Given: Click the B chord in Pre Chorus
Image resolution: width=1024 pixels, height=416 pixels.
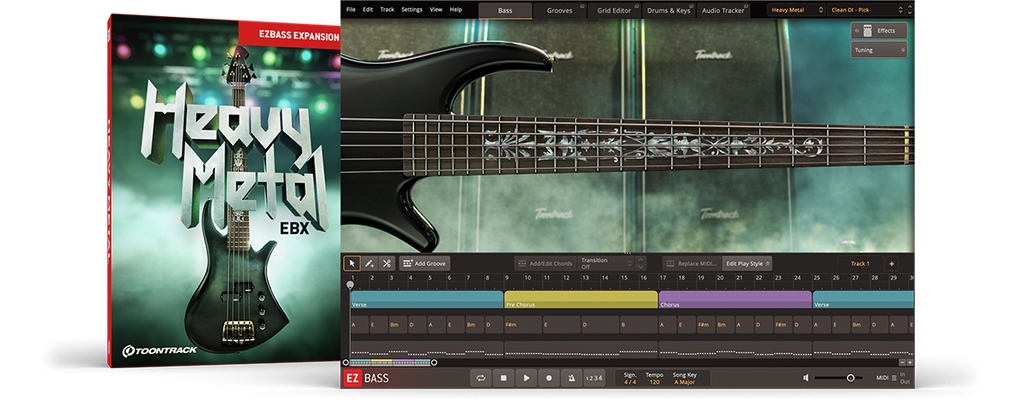Looking at the screenshot, I should pos(638,325).
